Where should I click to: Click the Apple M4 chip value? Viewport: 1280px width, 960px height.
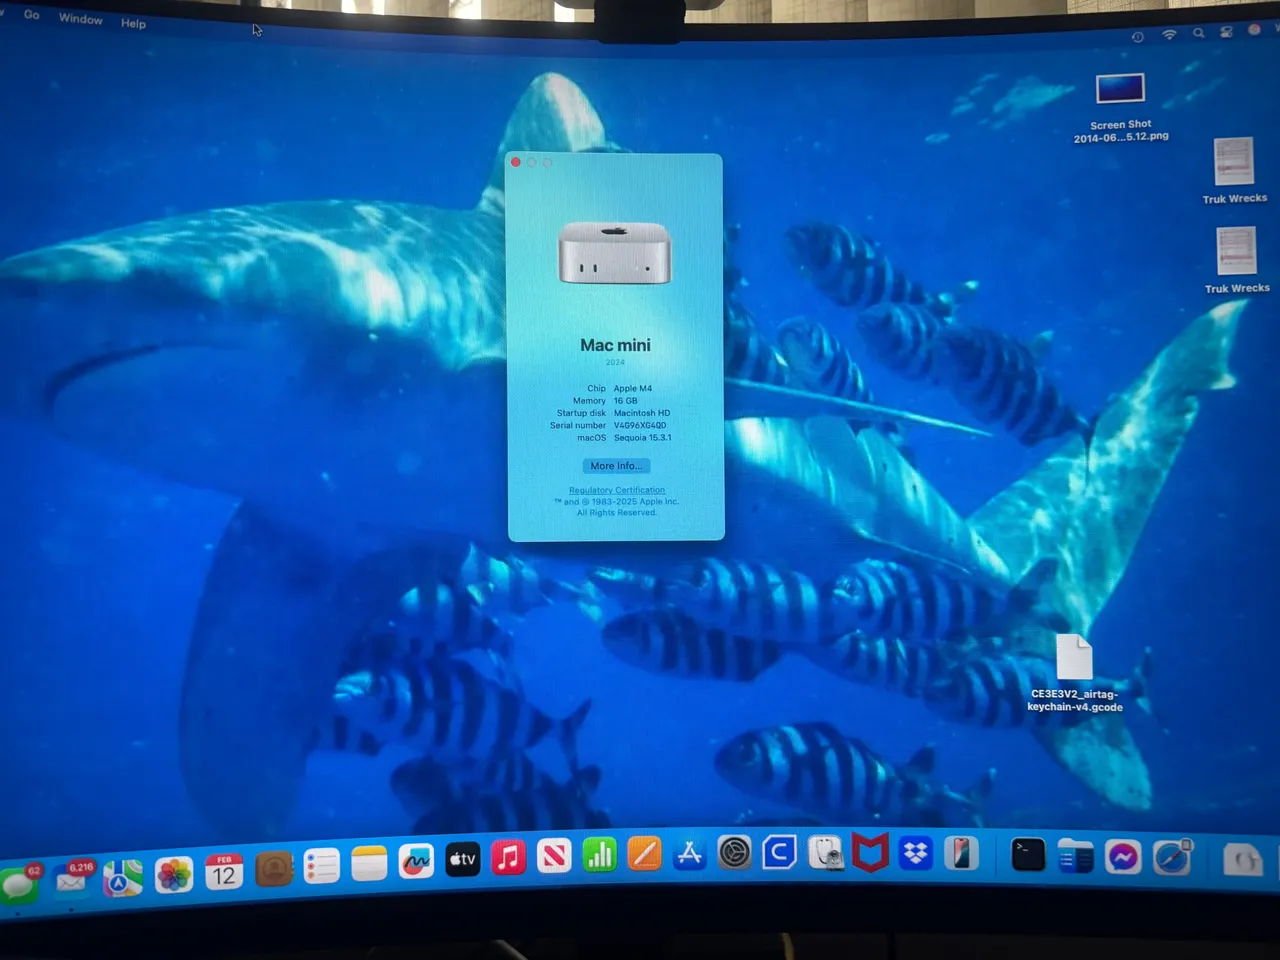pos(633,388)
